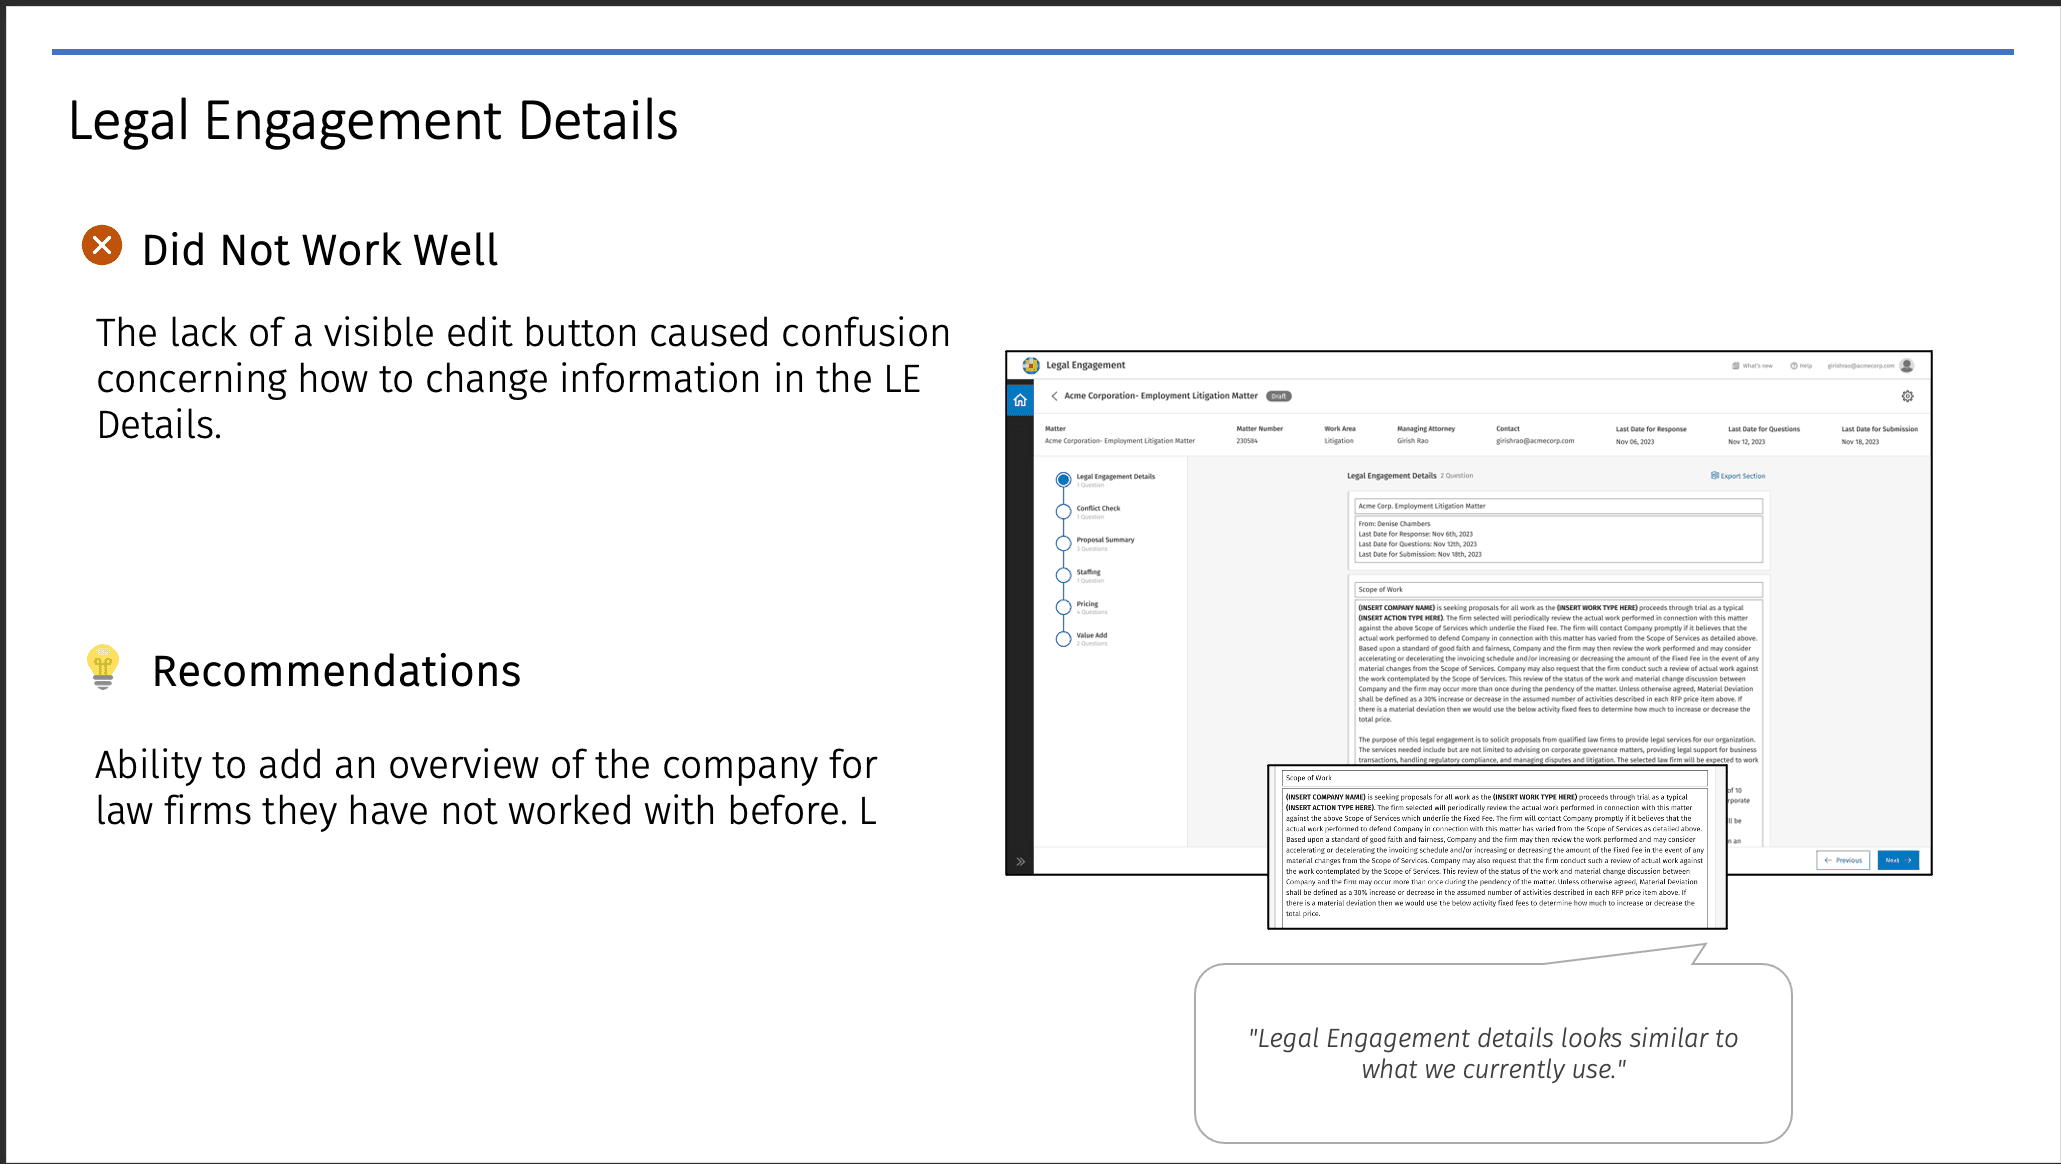Open the Pricing step
Screen dimensions: 2061x1164
click(x=1063, y=607)
